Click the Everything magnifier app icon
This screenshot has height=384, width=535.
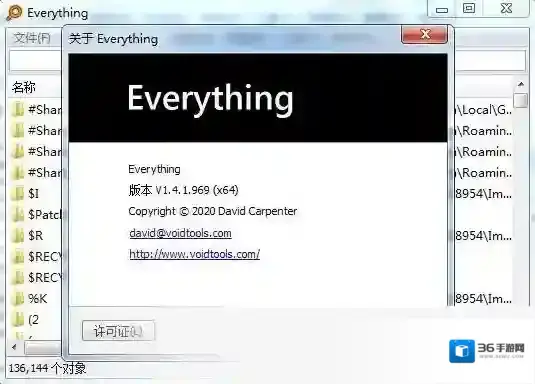14,13
